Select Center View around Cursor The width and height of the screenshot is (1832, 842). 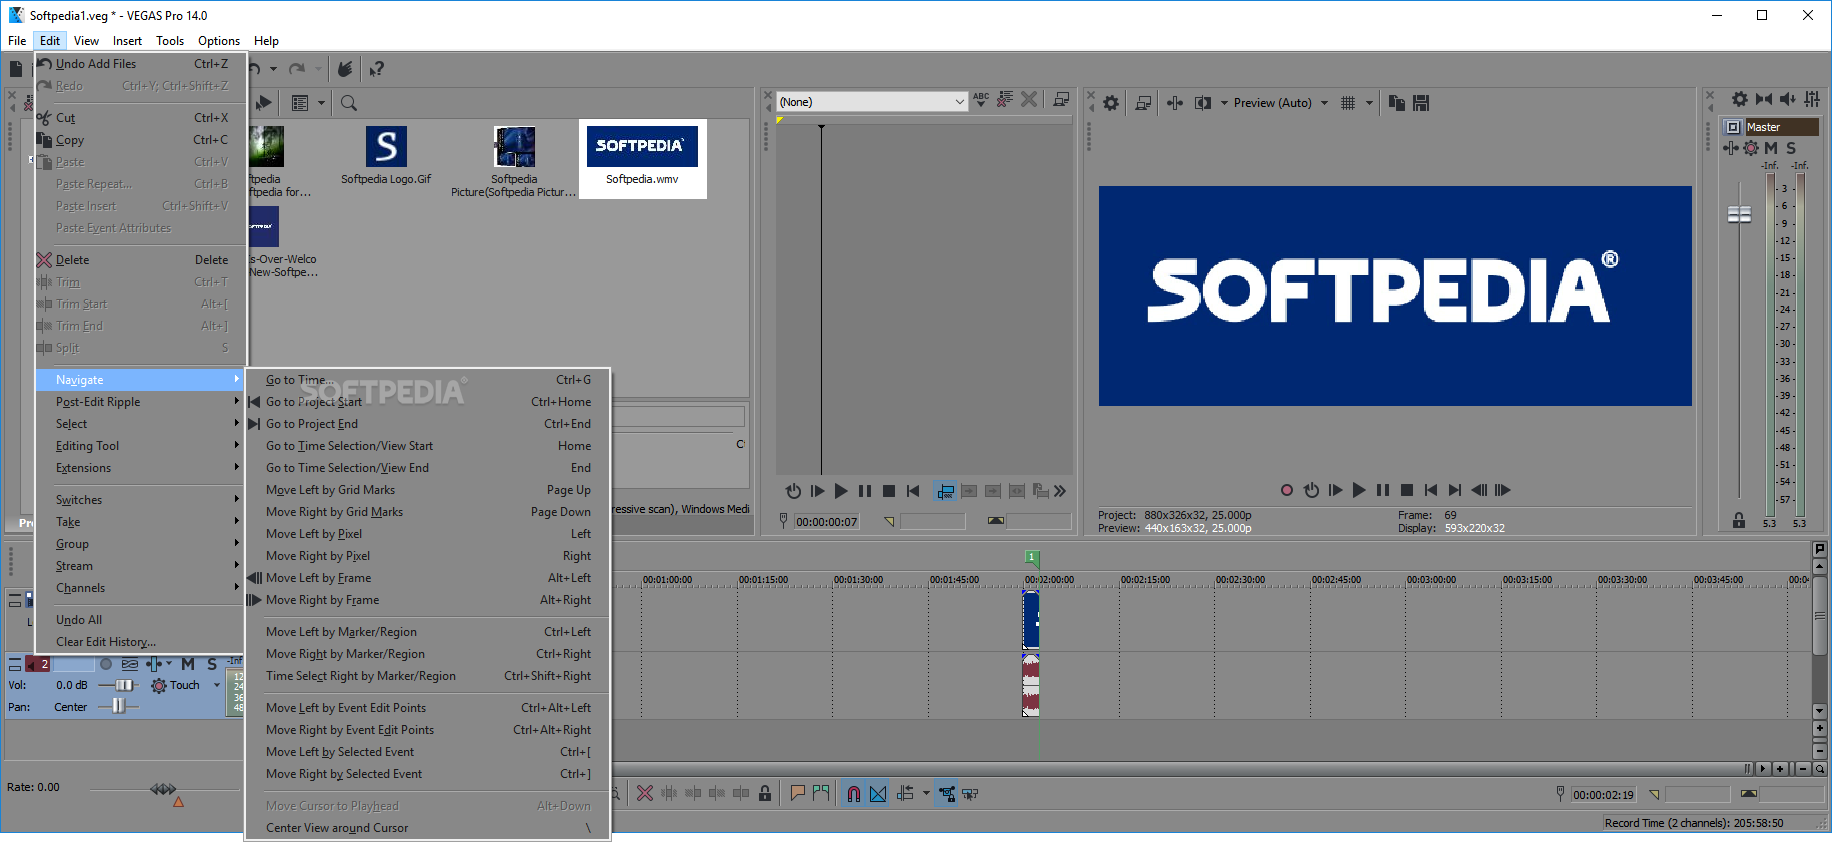[428, 828]
